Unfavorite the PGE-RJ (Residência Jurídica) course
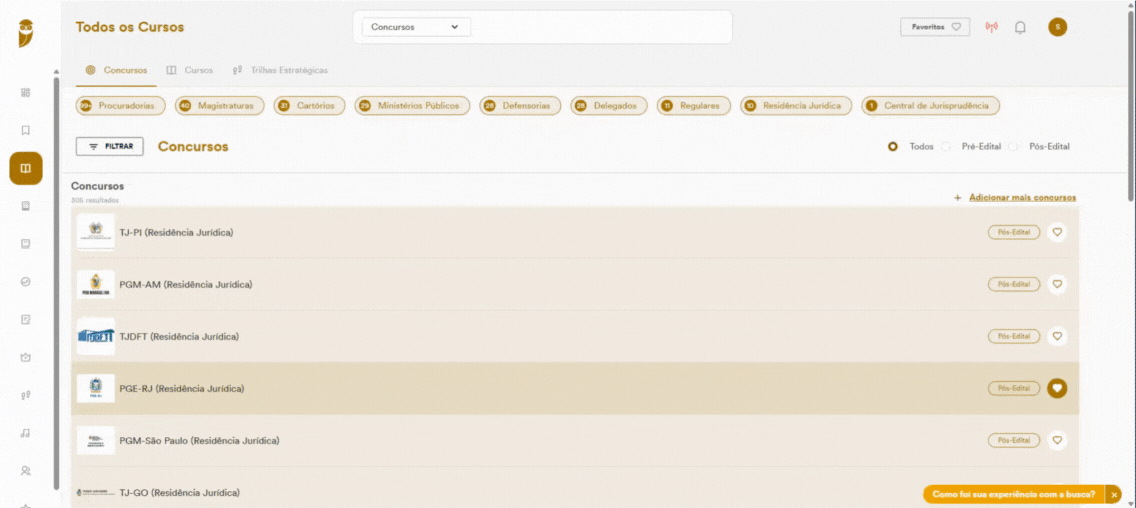 pyautogui.click(x=1057, y=388)
